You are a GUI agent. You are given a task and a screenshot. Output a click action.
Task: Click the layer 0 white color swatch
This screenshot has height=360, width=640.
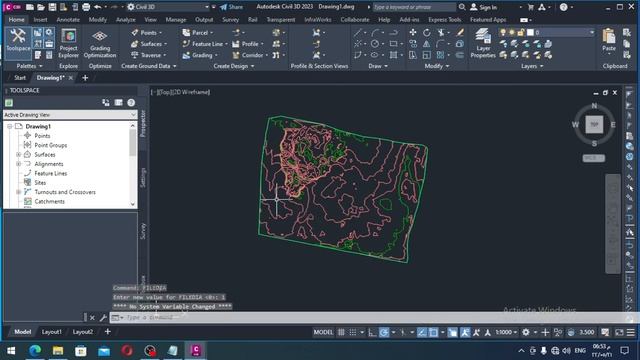(530, 32)
